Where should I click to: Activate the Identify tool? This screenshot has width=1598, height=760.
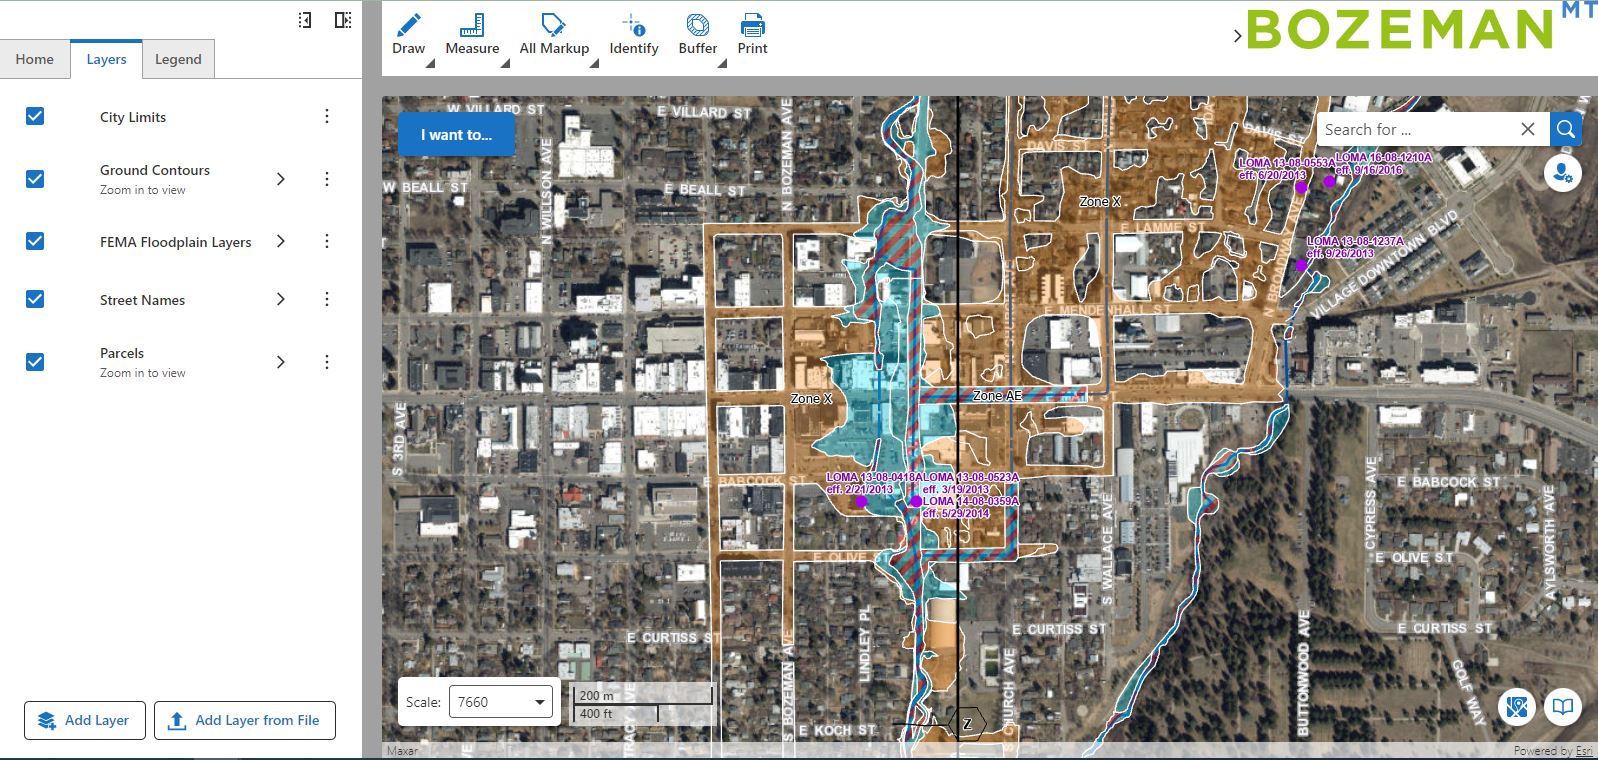(634, 34)
